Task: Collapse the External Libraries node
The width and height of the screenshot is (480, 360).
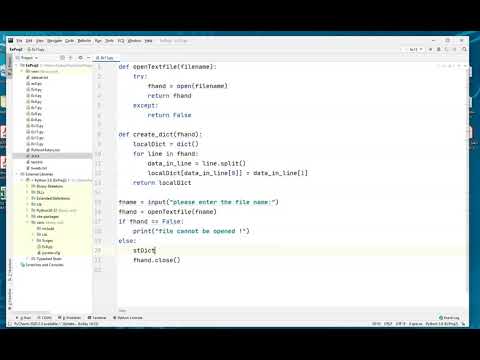Action: tap(17, 174)
